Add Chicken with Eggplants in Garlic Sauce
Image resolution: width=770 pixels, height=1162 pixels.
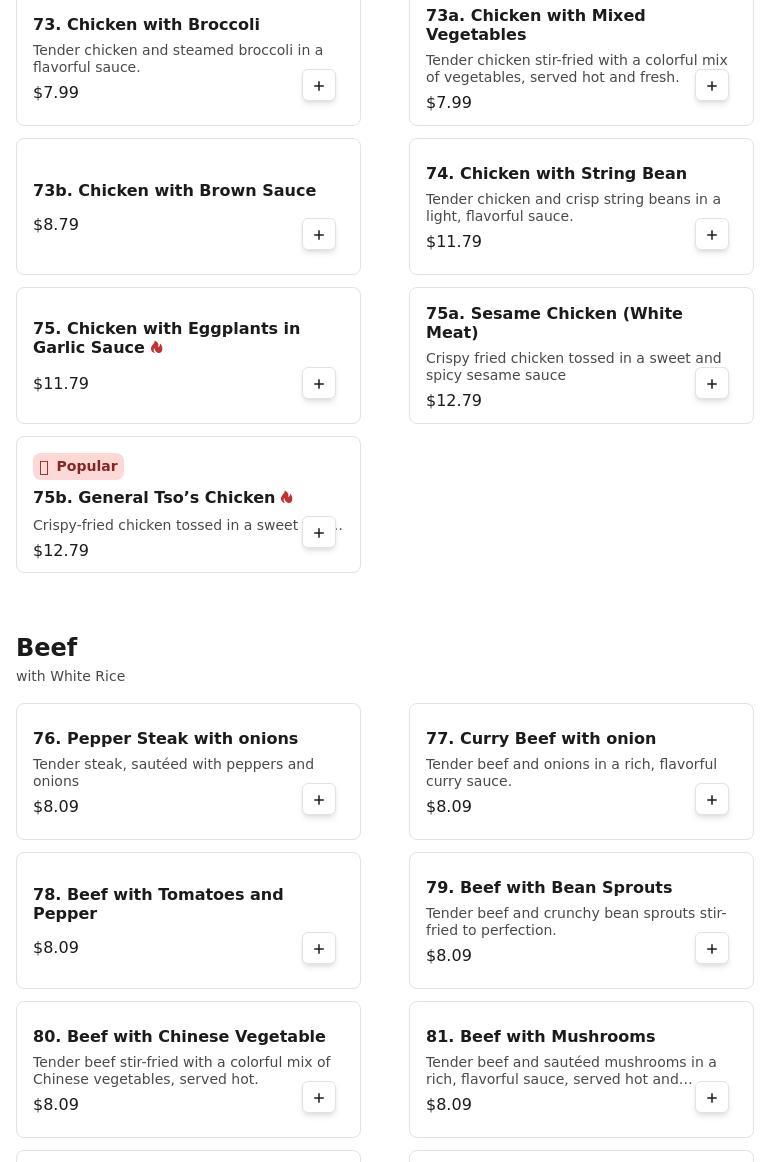[319, 384]
